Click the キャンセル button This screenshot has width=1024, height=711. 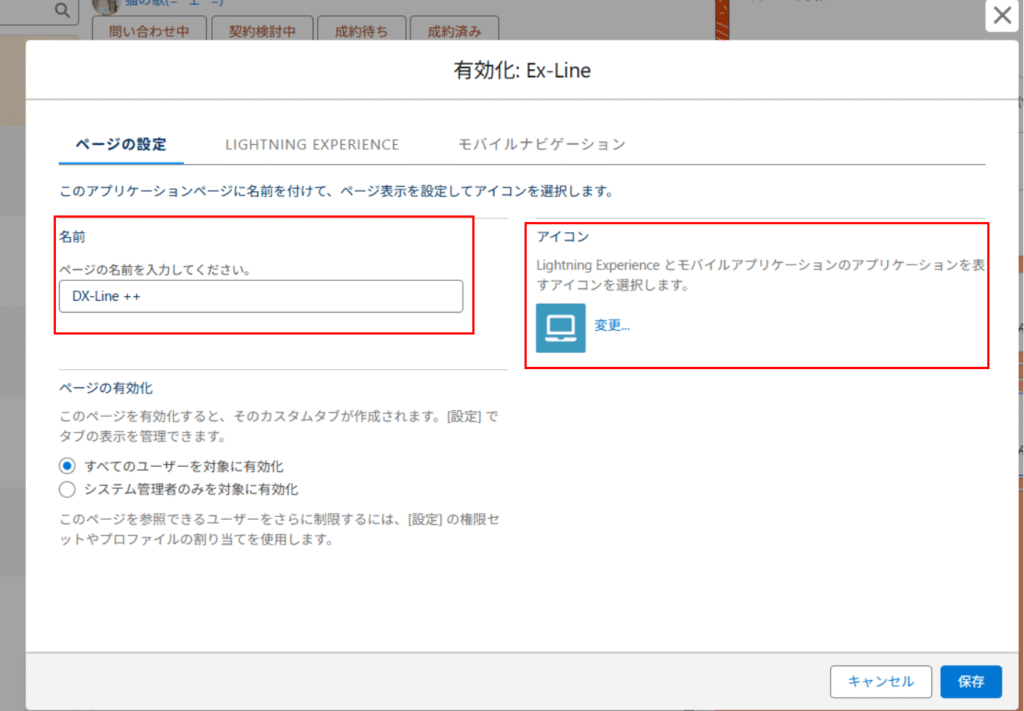click(880, 681)
